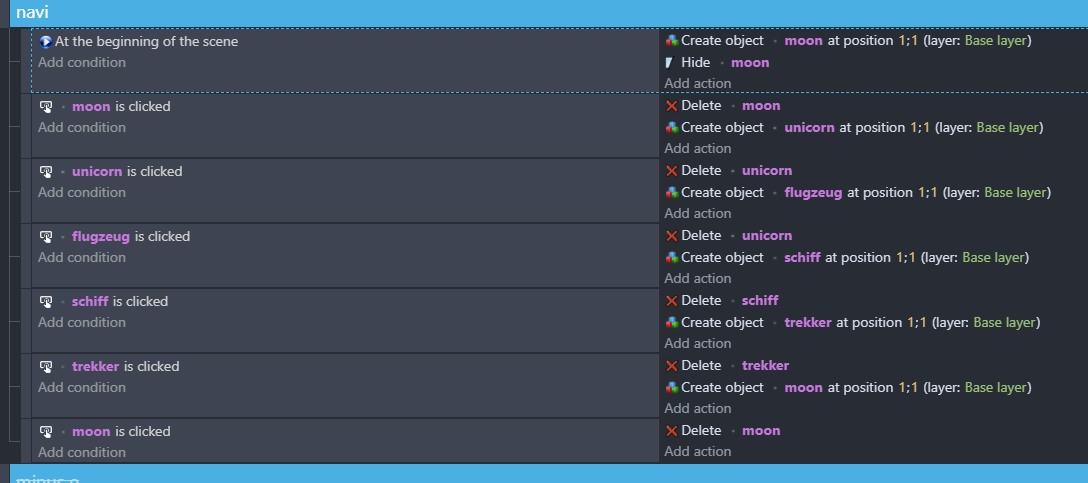The height and width of the screenshot is (483, 1088).
Task: Select the "Create object trekker" action text
Action: pyautogui.click(x=722, y=322)
